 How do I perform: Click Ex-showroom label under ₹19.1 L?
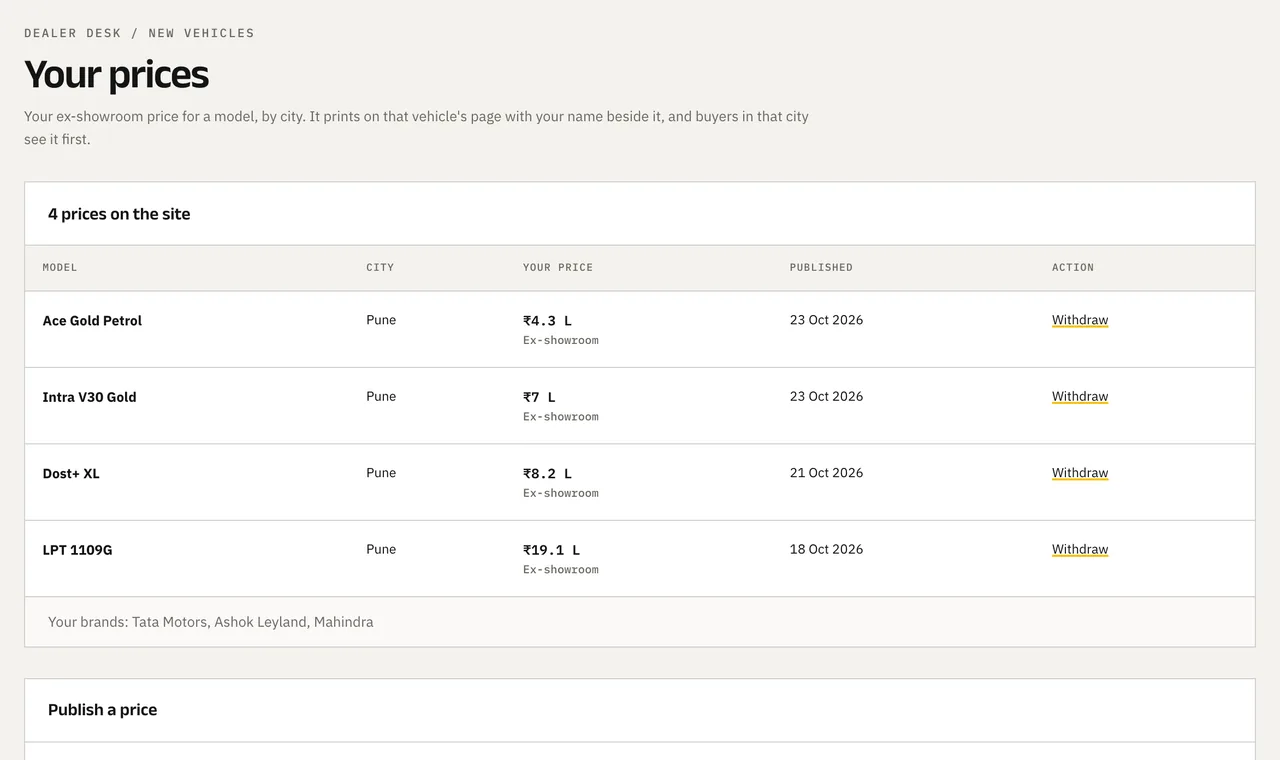point(561,570)
